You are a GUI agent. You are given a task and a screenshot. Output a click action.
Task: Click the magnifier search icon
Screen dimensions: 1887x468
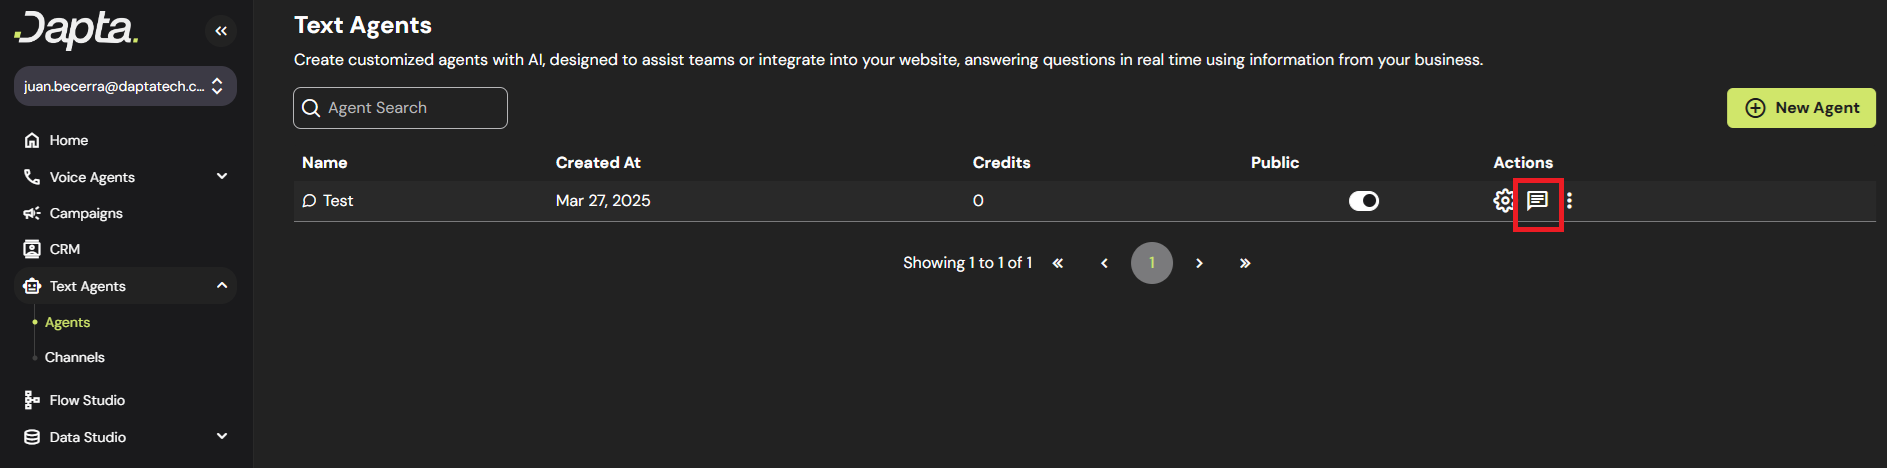[x=311, y=108]
